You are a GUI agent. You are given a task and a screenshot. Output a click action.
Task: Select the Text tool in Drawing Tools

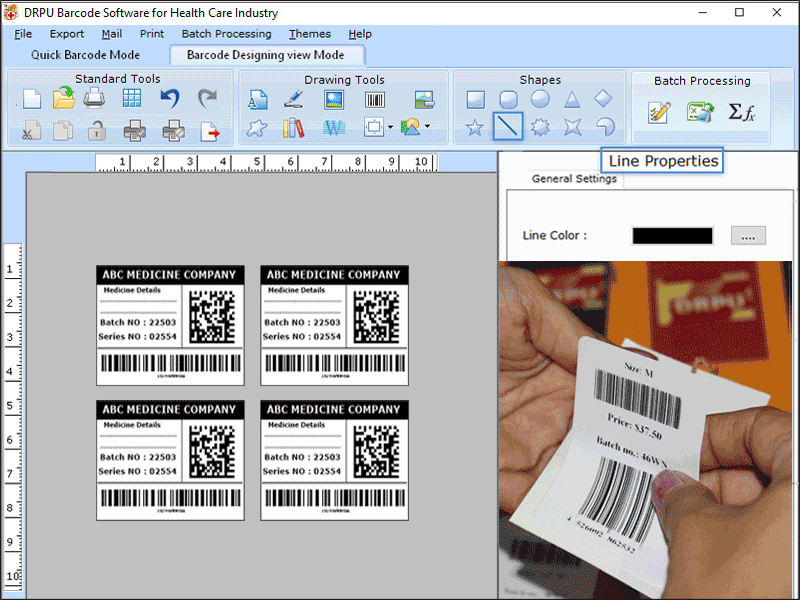[258, 100]
